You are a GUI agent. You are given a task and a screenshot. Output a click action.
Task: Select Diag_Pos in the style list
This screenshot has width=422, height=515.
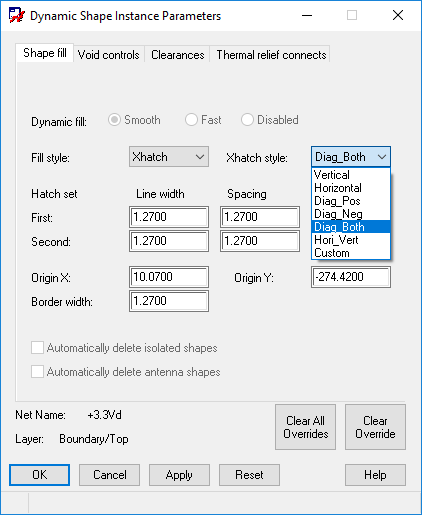point(351,201)
